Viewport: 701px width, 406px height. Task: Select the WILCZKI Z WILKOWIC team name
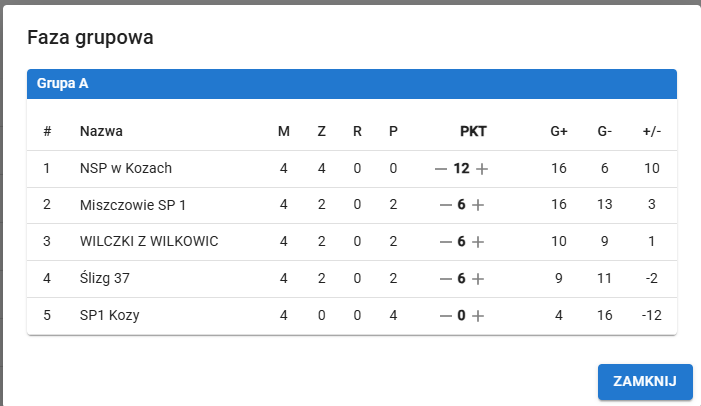click(x=149, y=242)
